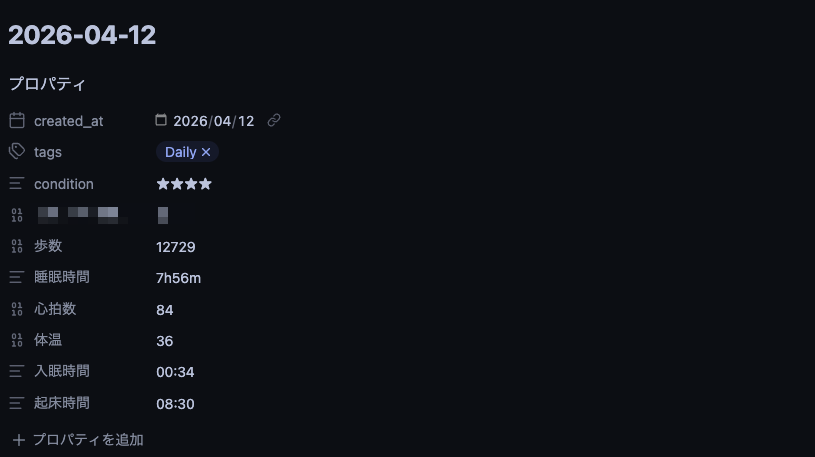Click the text icon beside 睡眠時間
Image resolution: width=815 pixels, height=457 pixels.
(17, 277)
